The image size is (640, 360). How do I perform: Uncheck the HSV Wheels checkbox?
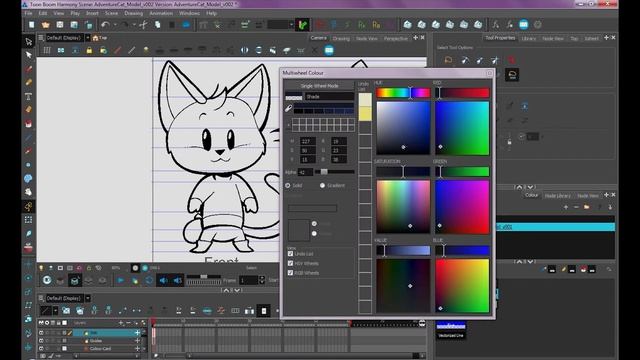290,263
